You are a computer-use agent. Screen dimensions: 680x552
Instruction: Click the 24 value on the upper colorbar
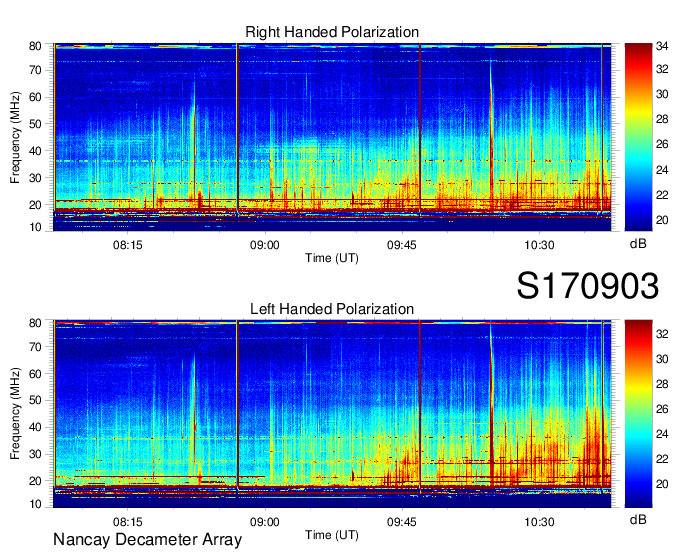(662, 170)
